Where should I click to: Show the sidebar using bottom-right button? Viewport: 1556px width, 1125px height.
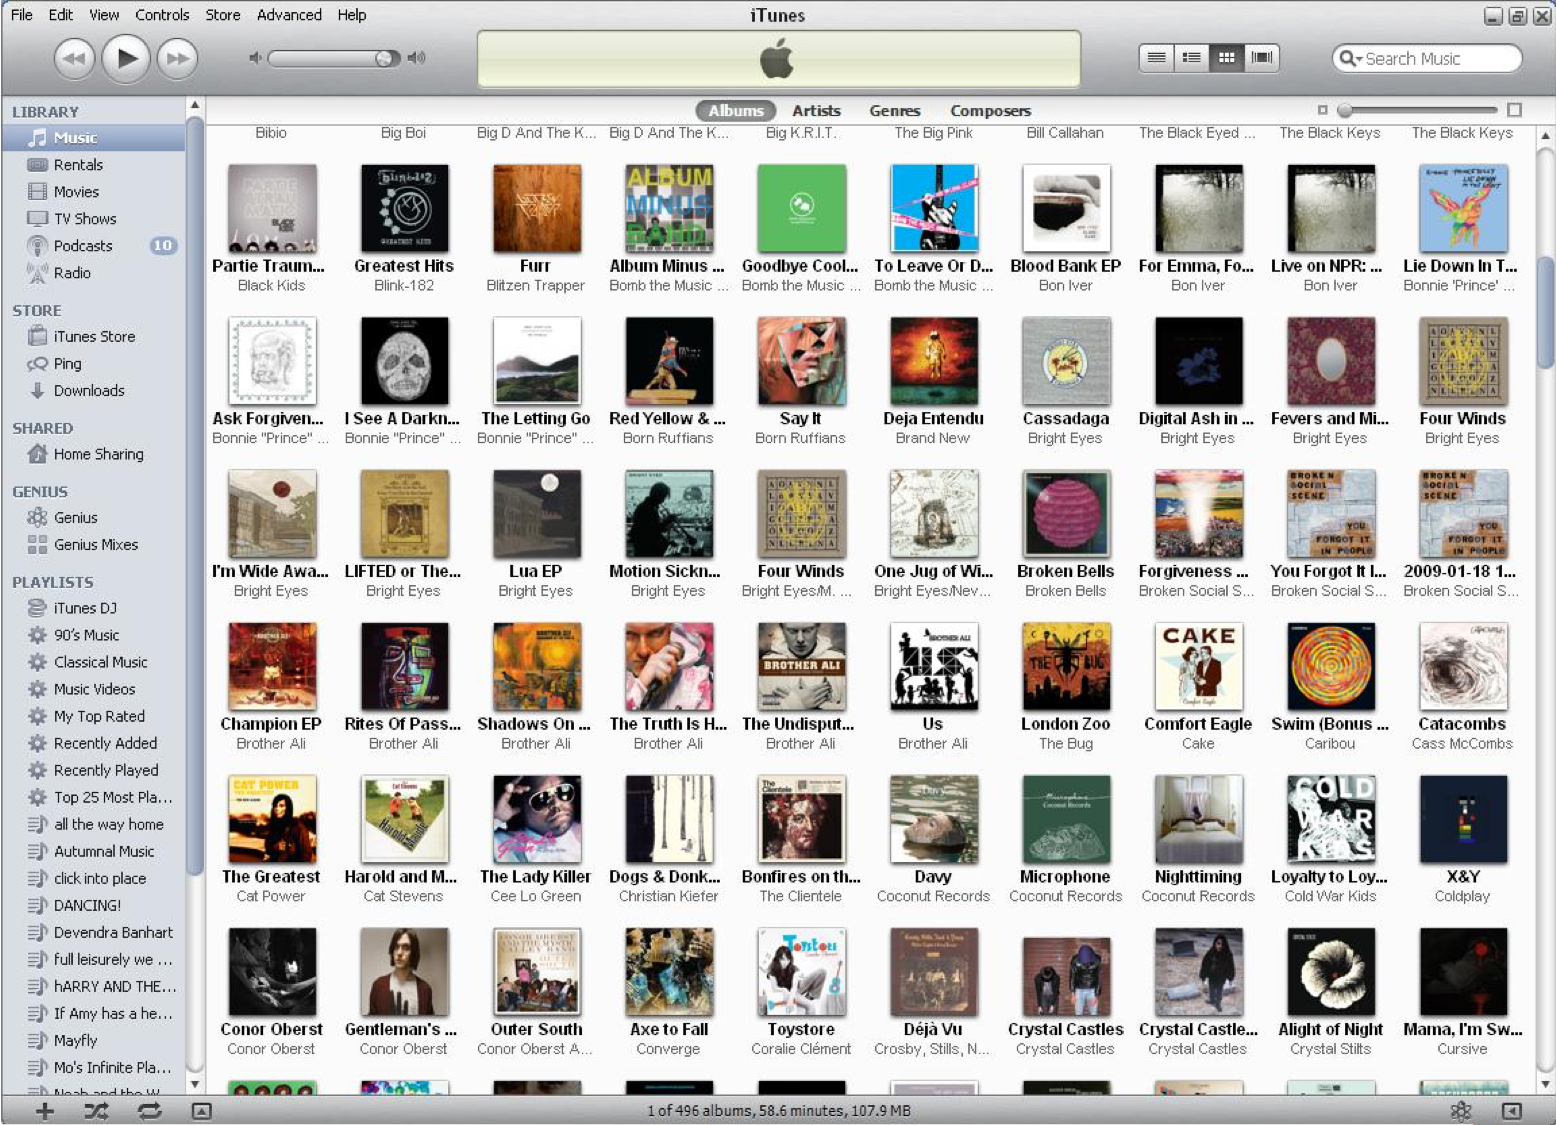click(1512, 1110)
